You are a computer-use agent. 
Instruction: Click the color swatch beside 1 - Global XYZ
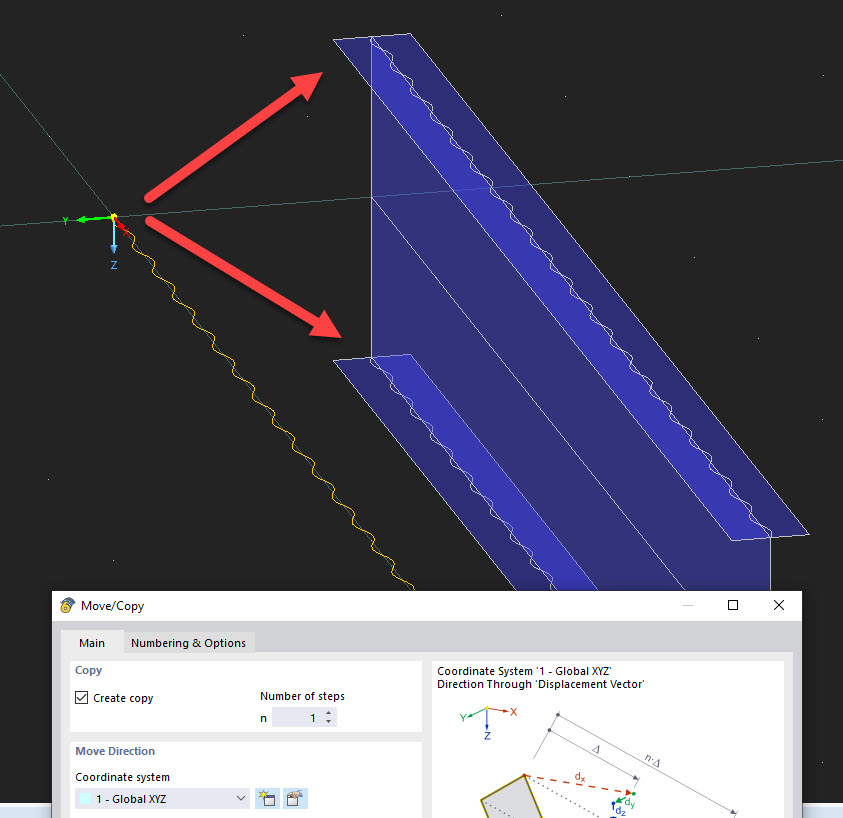pos(87,798)
